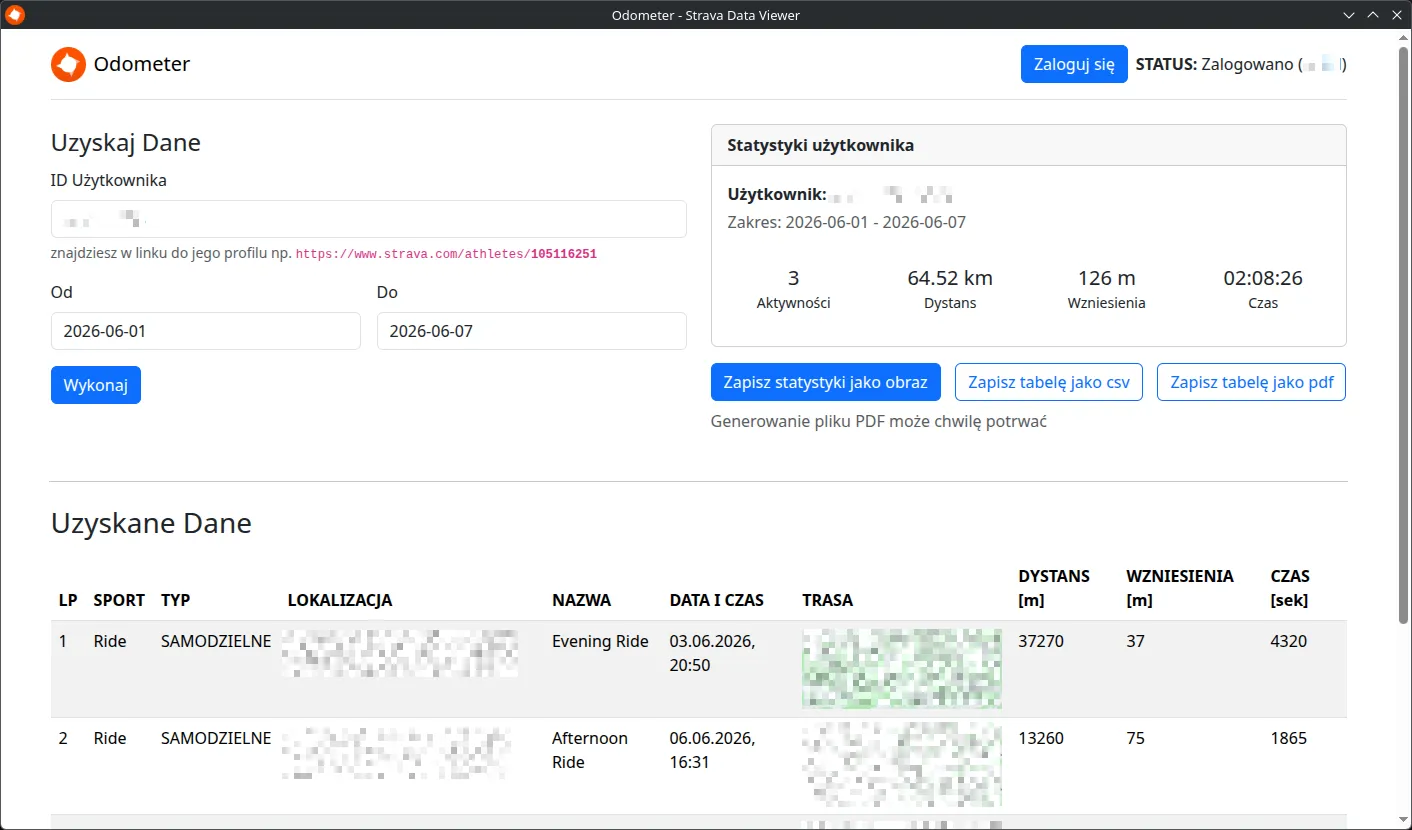Open the route map thumbnail for Afternoon Ride

click(902, 766)
